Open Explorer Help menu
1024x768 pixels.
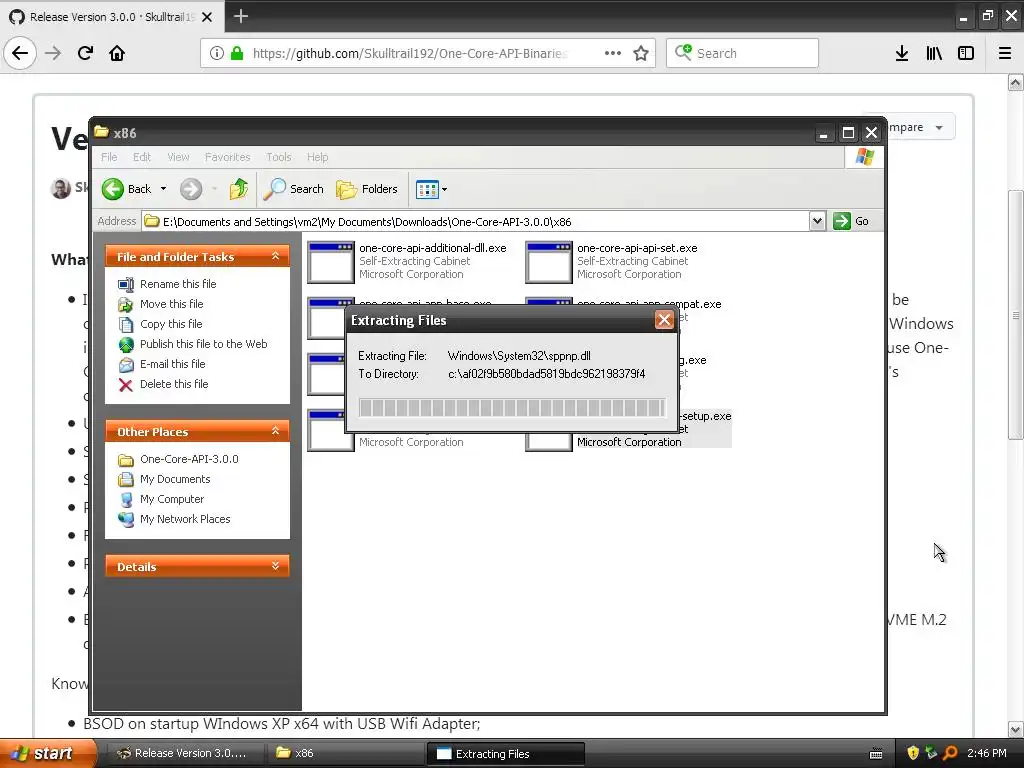pos(317,157)
